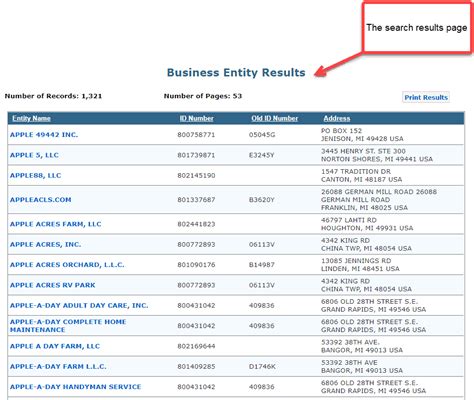Select ID number 801090176
The height and width of the screenshot is (400, 474).
point(196,265)
